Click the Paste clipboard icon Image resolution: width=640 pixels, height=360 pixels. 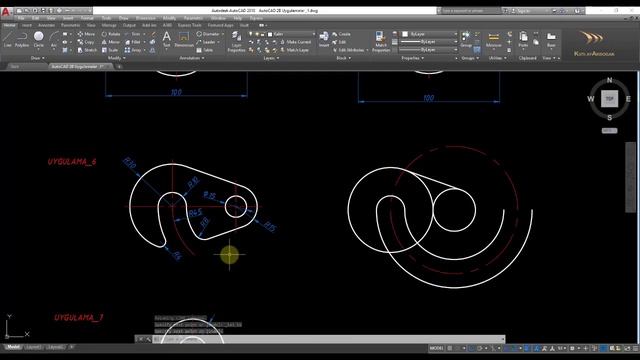point(523,40)
